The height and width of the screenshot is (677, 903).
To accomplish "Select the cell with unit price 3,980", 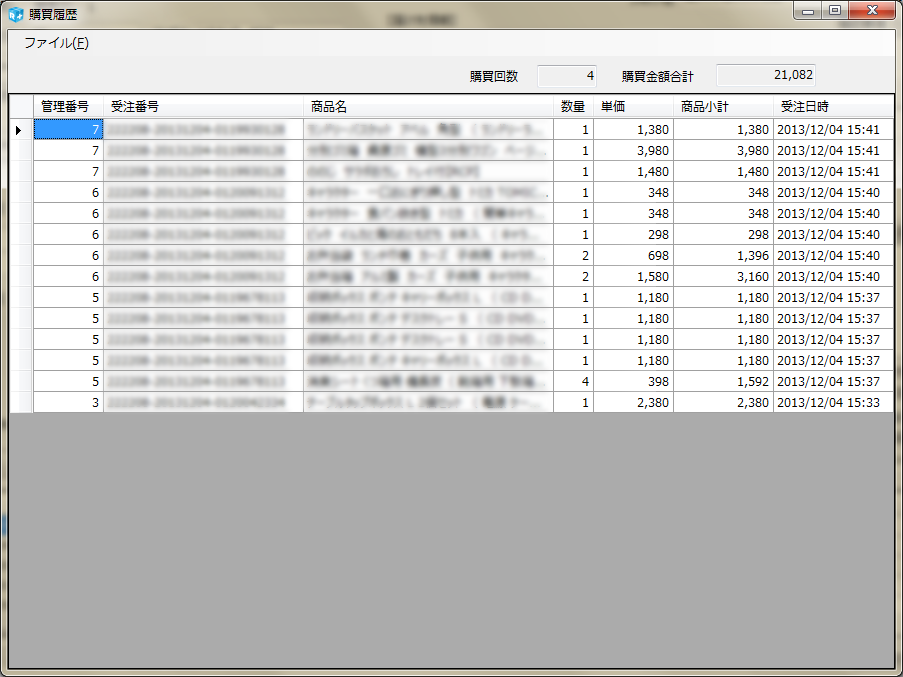I will point(633,151).
